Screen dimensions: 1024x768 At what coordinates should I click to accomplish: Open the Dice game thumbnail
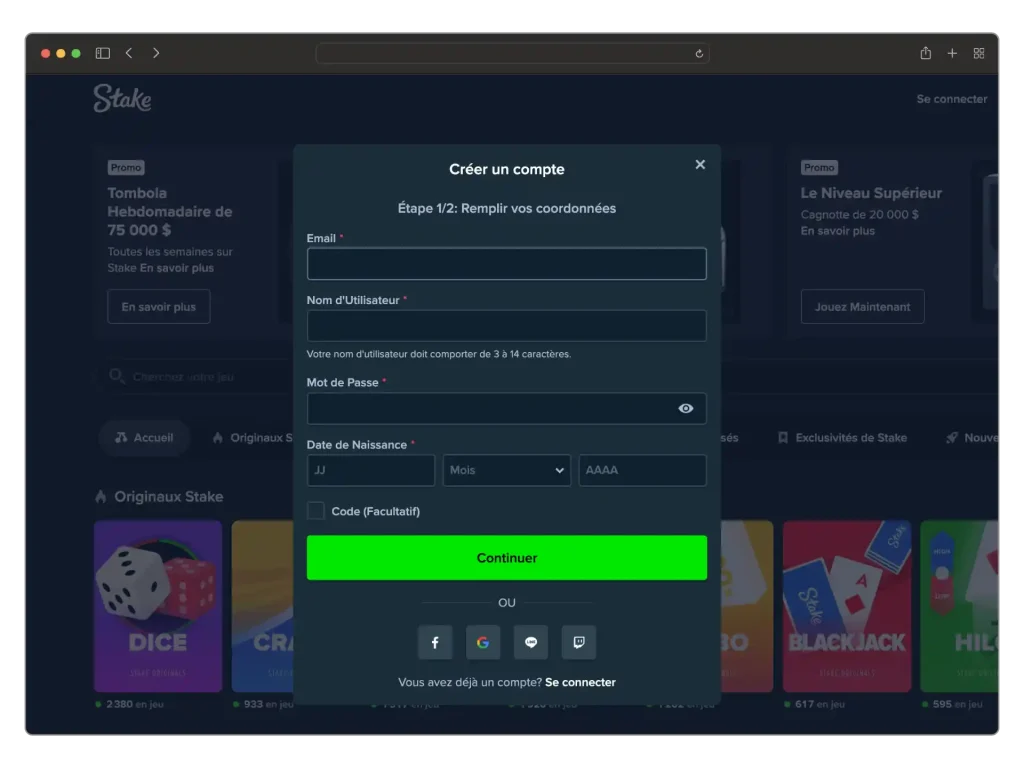(x=158, y=606)
